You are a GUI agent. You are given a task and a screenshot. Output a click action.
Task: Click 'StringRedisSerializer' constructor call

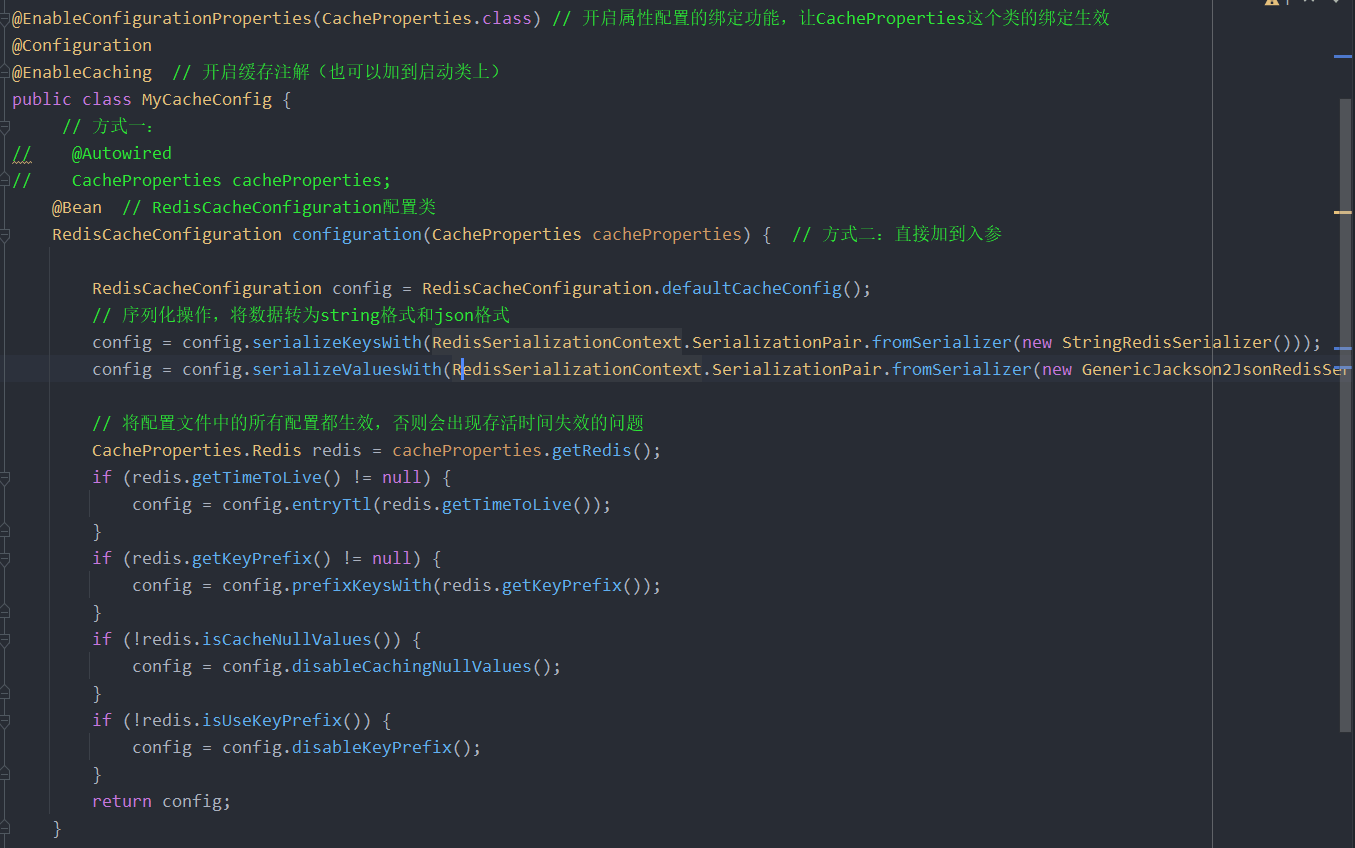coord(1167,342)
